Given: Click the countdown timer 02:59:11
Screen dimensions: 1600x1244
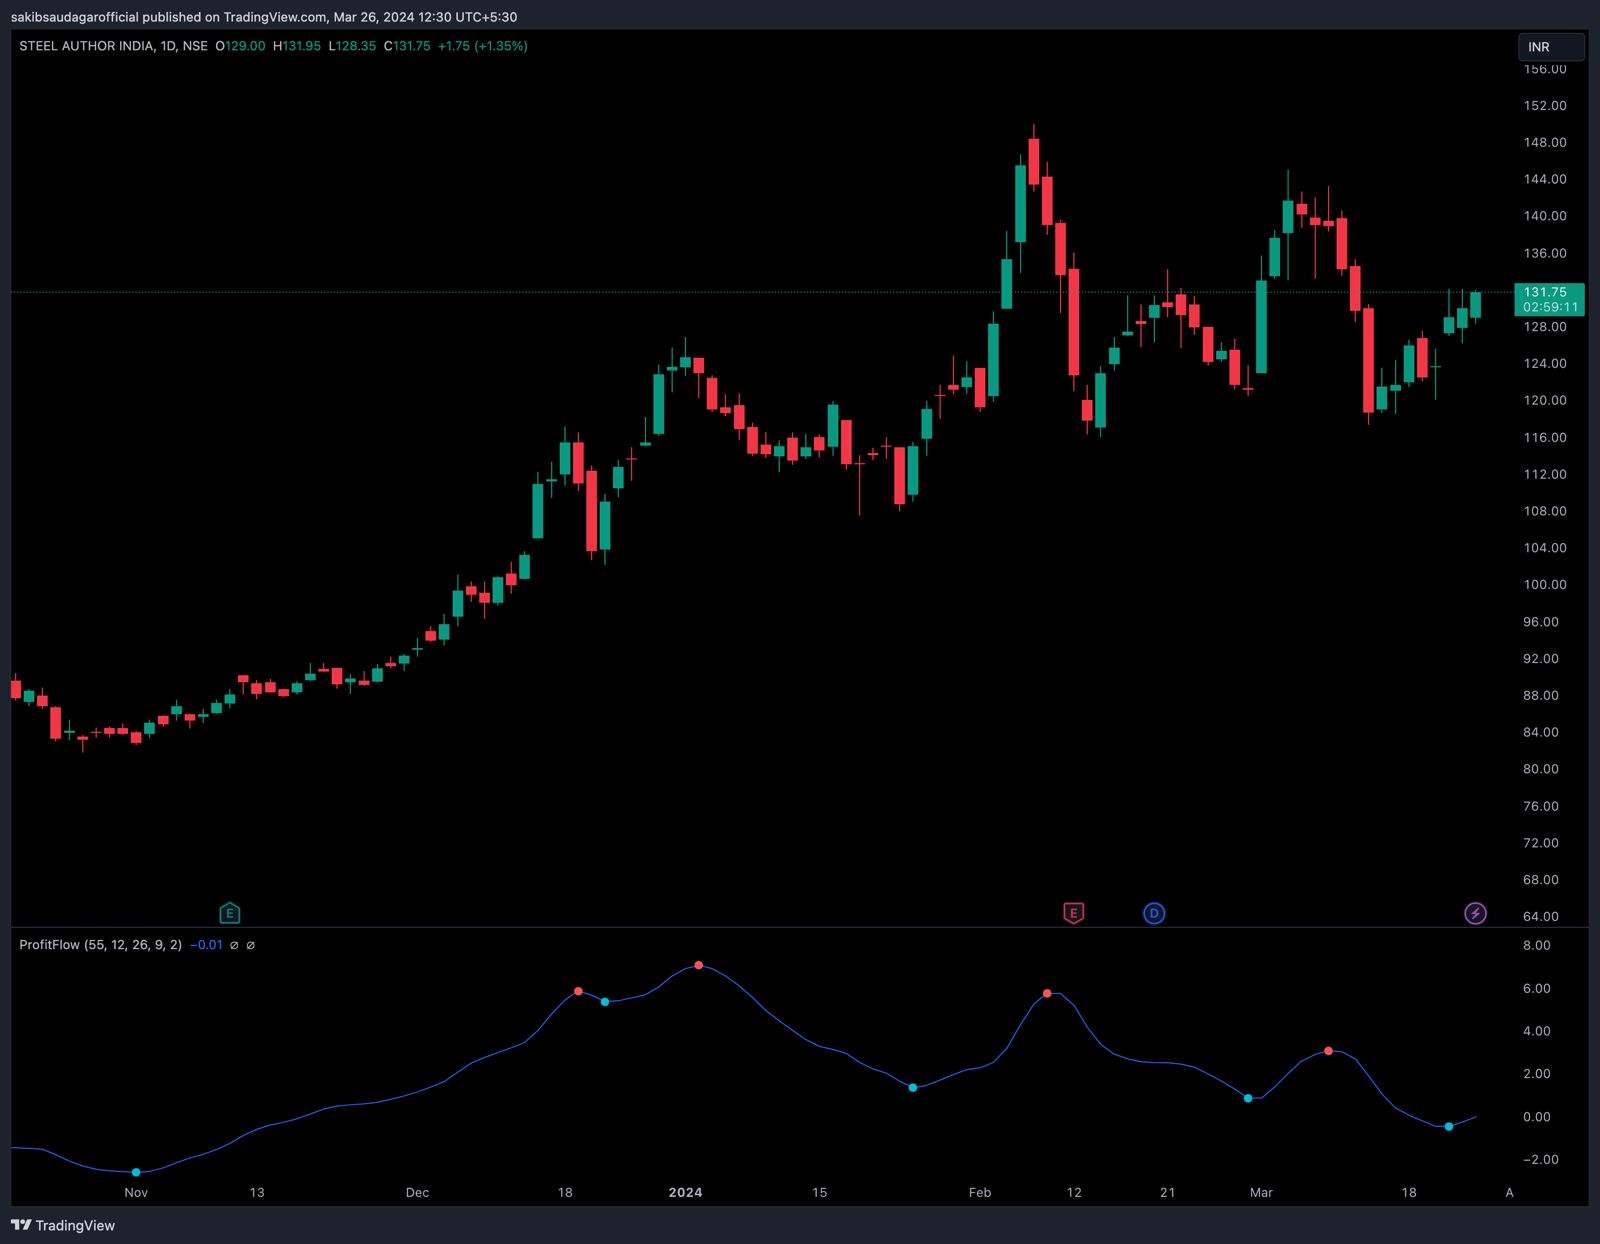Looking at the screenshot, I should tap(1551, 307).
